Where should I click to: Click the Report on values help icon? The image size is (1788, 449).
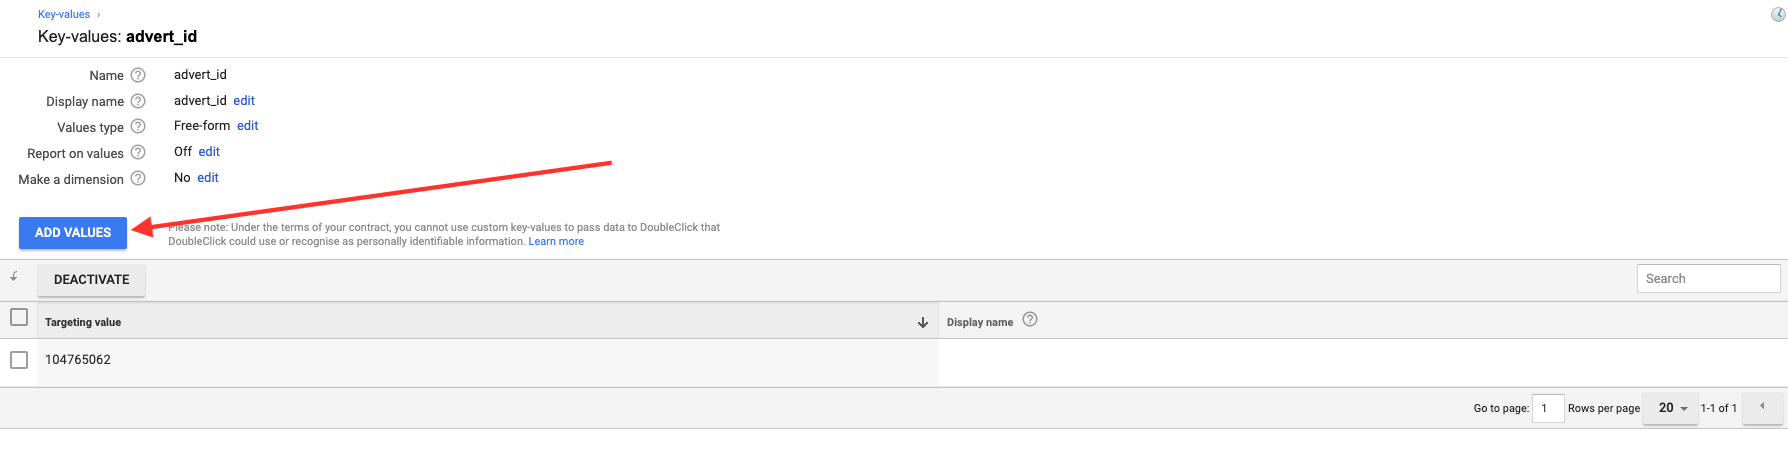(138, 153)
